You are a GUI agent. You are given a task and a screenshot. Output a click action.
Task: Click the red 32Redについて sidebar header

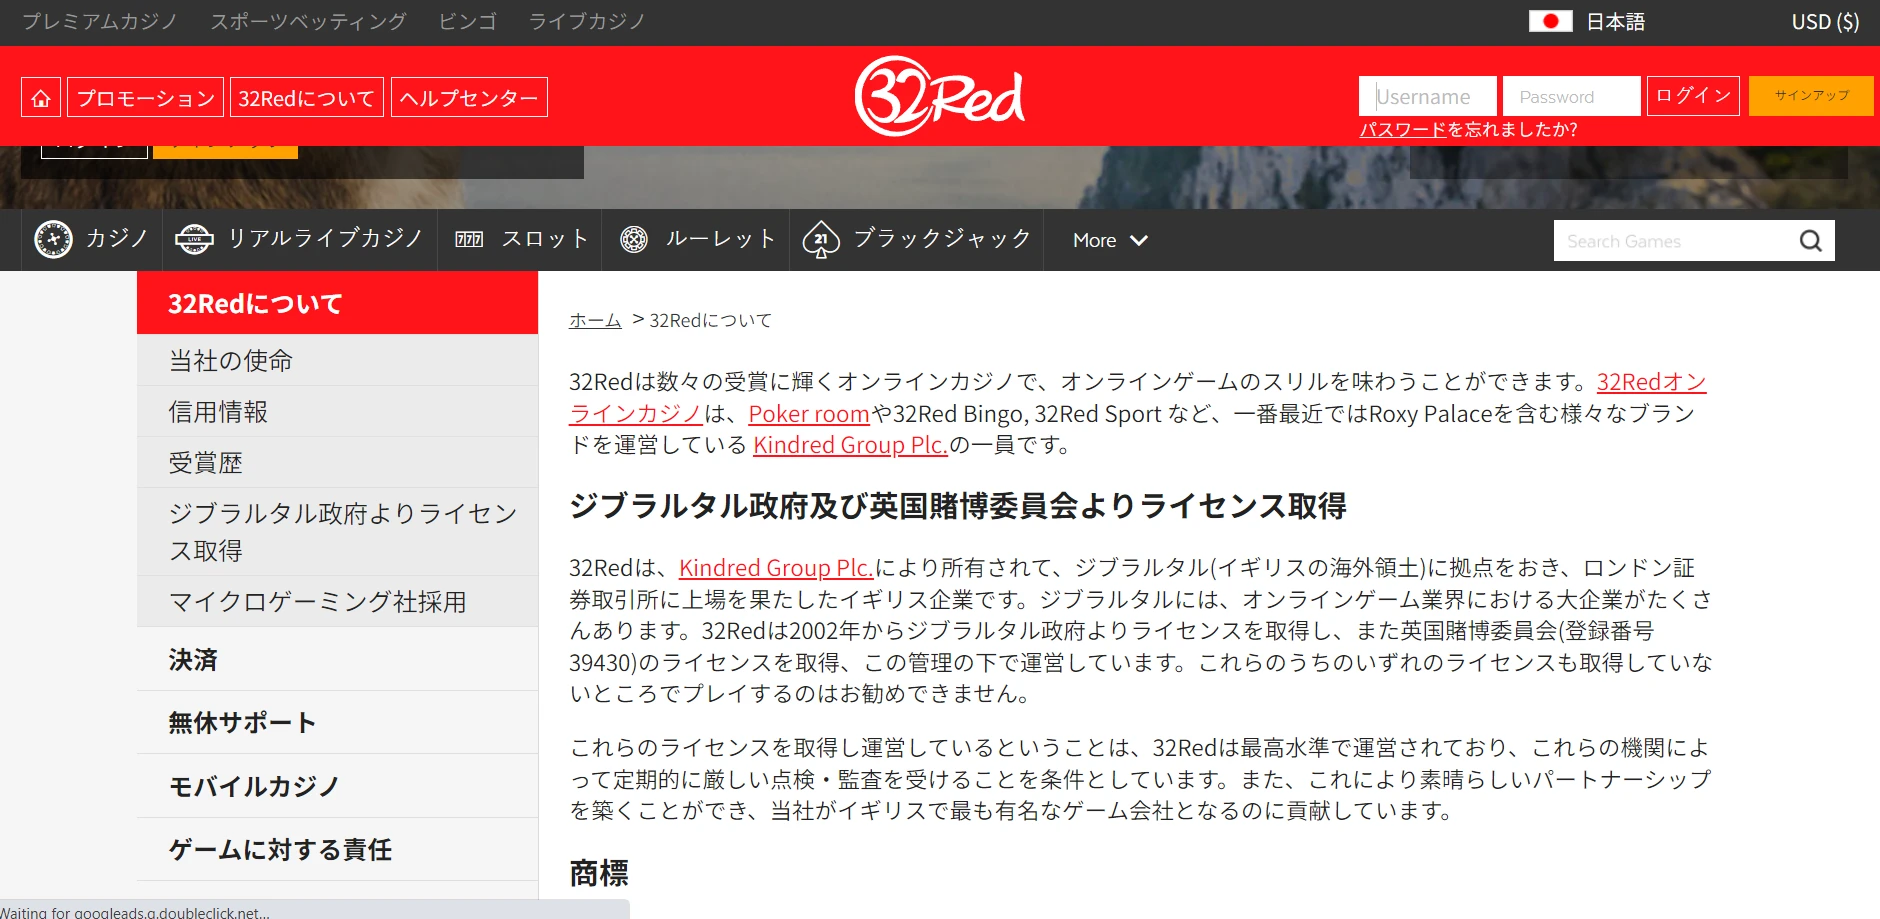pyautogui.click(x=338, y=303)
